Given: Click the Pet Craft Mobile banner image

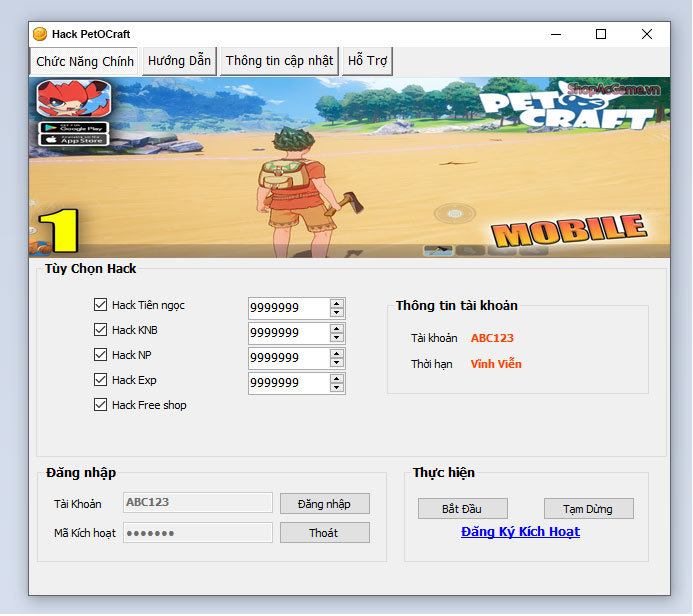Looking at the screenshot, I should 349,168.
